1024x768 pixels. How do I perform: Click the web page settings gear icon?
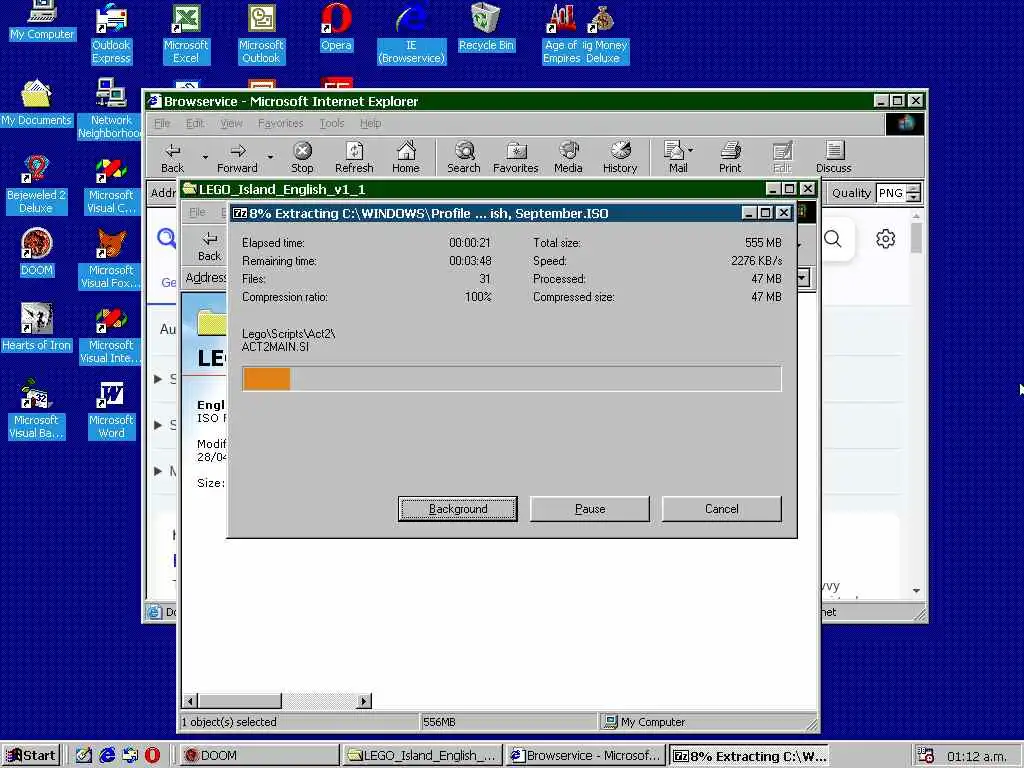[x=885, y=239]
